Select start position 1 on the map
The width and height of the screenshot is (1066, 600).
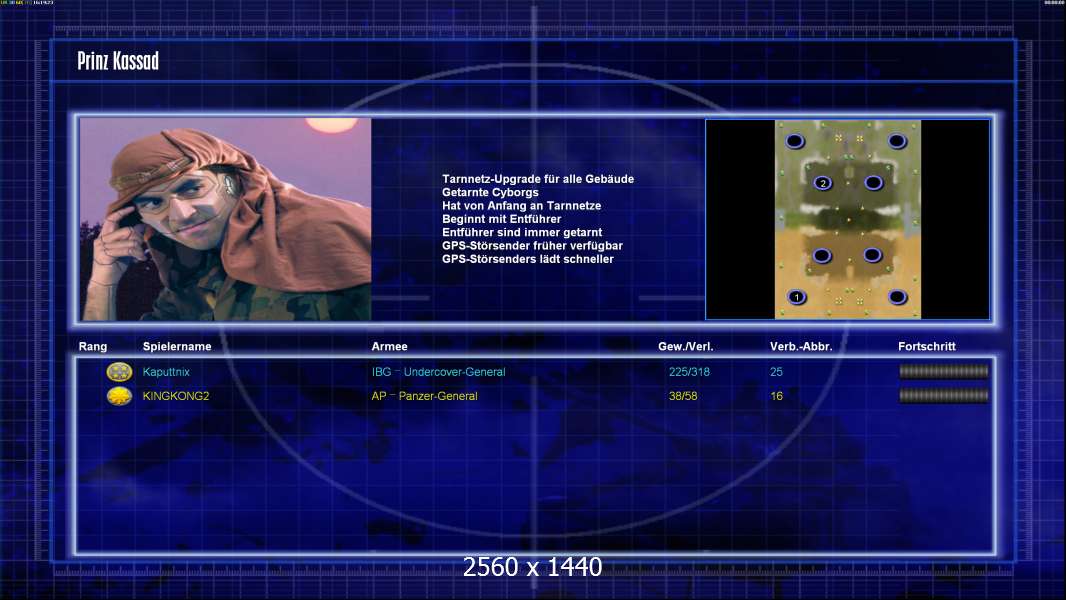797,297
